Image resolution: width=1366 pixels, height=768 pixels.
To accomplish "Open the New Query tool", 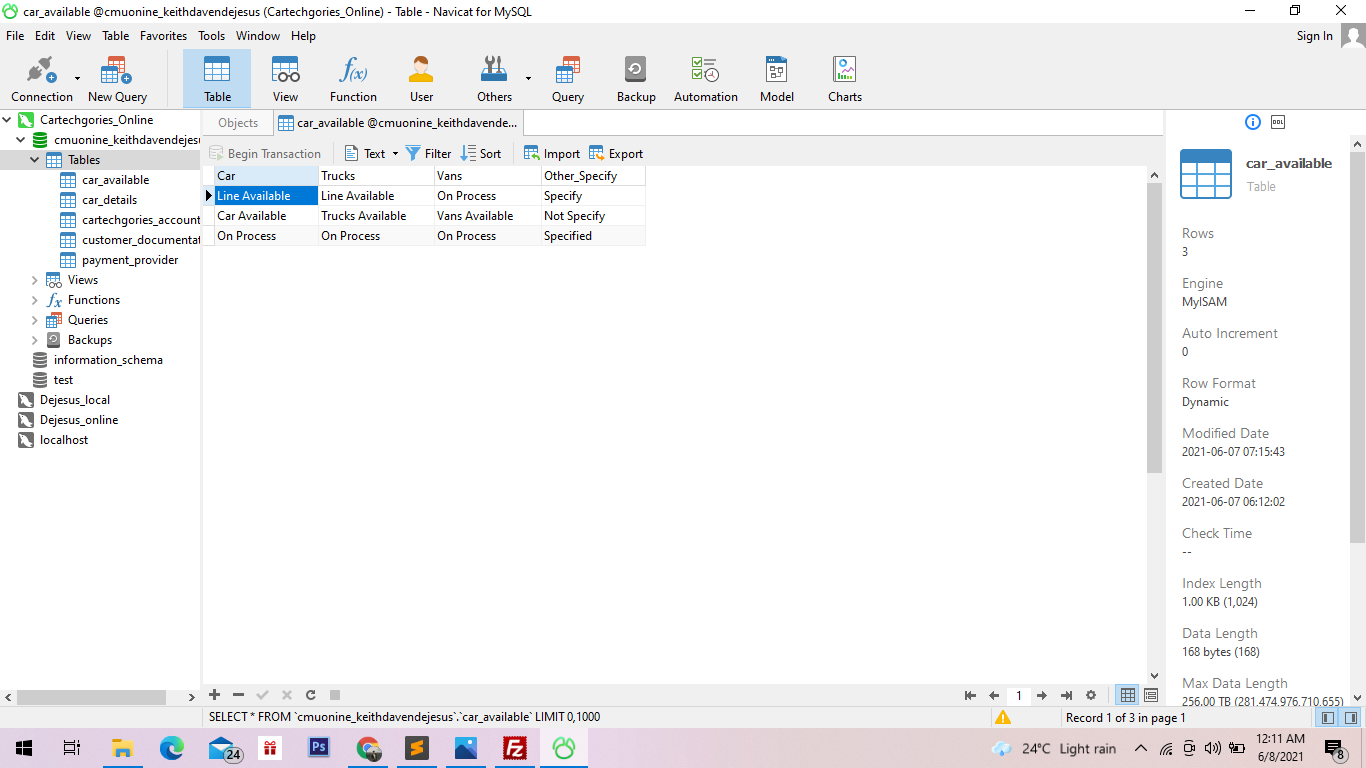I will pos(117,79).
